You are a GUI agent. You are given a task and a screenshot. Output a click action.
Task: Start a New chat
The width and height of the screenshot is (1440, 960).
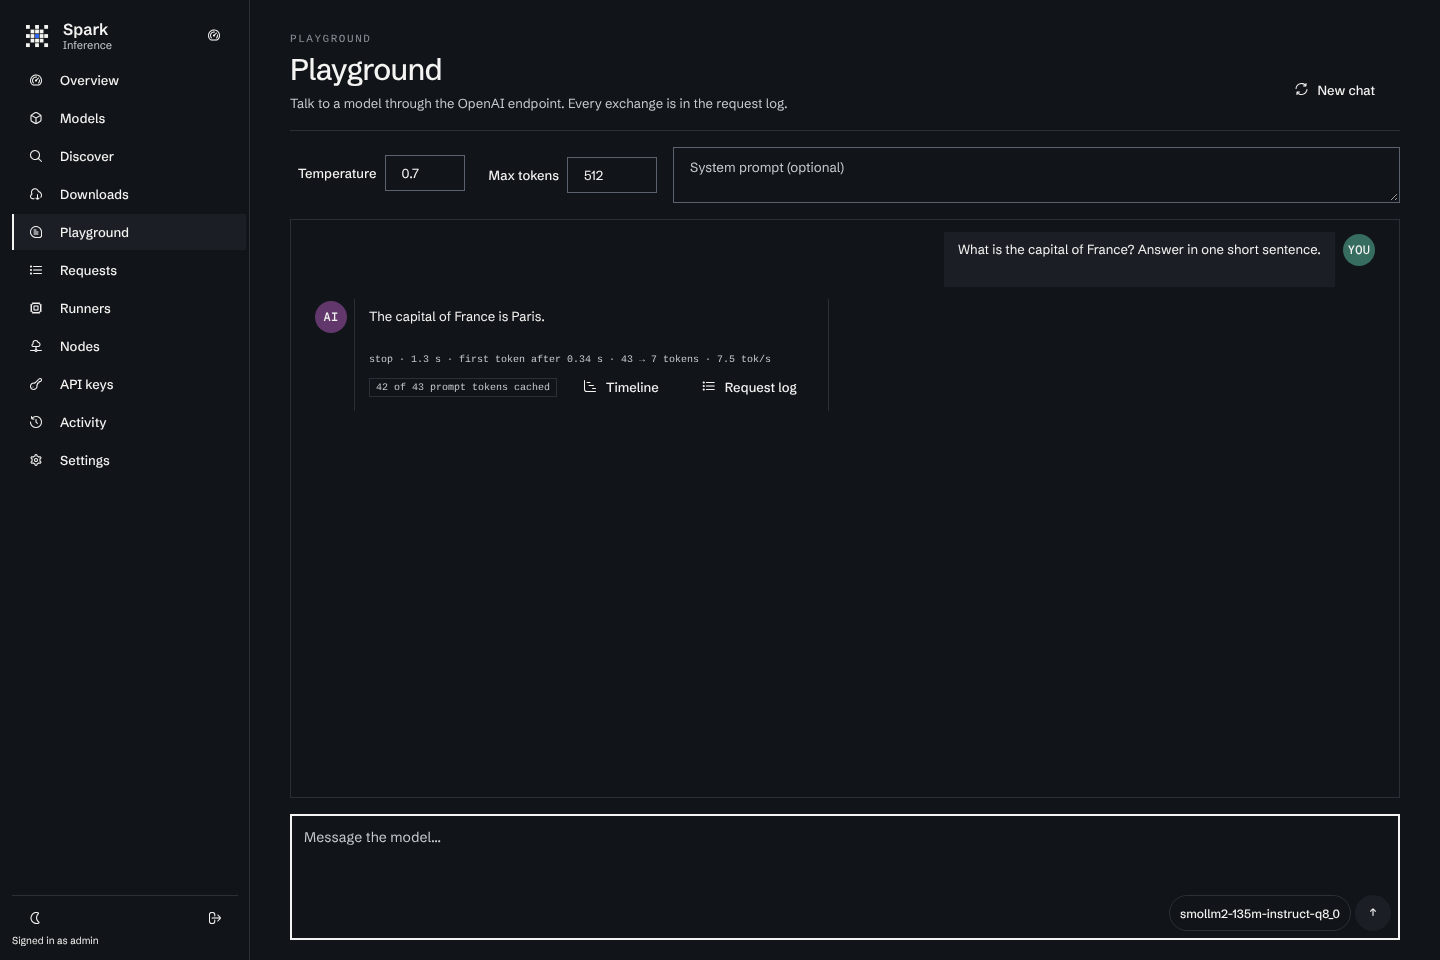click(1335, 90)
